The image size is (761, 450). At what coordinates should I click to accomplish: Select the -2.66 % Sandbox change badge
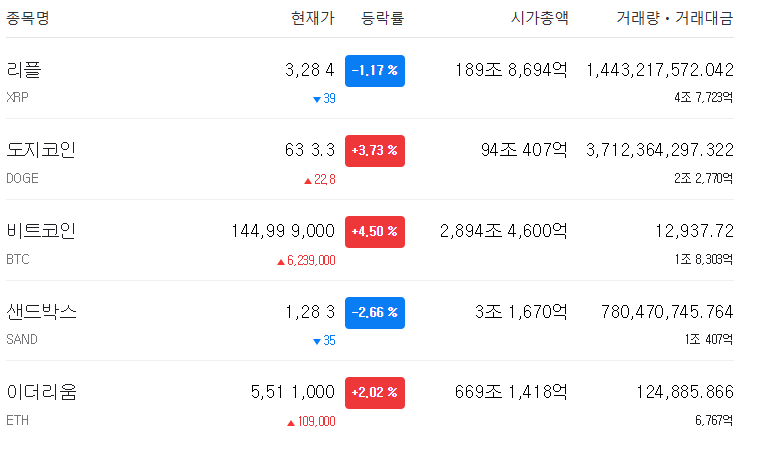375,313
